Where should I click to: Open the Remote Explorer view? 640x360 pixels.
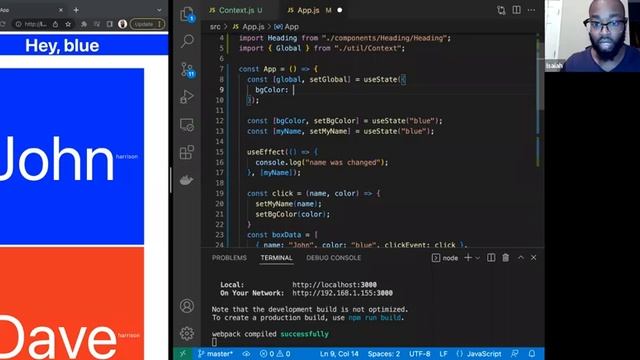(187, 125)
